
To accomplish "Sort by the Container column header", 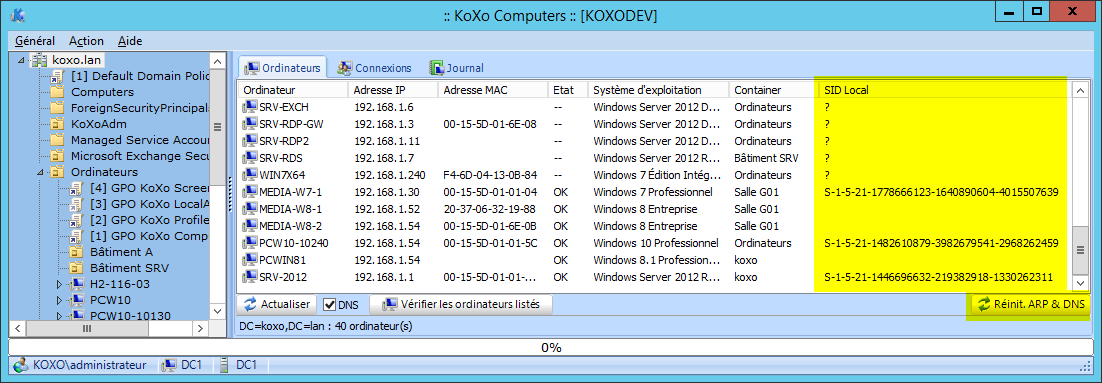I will [x=773, y=90].
